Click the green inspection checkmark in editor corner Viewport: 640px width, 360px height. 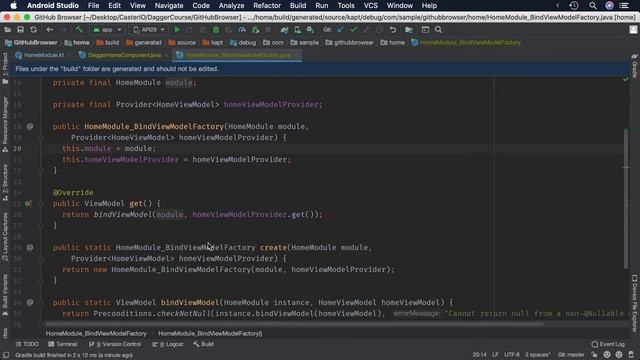click(x=626, y=80)
